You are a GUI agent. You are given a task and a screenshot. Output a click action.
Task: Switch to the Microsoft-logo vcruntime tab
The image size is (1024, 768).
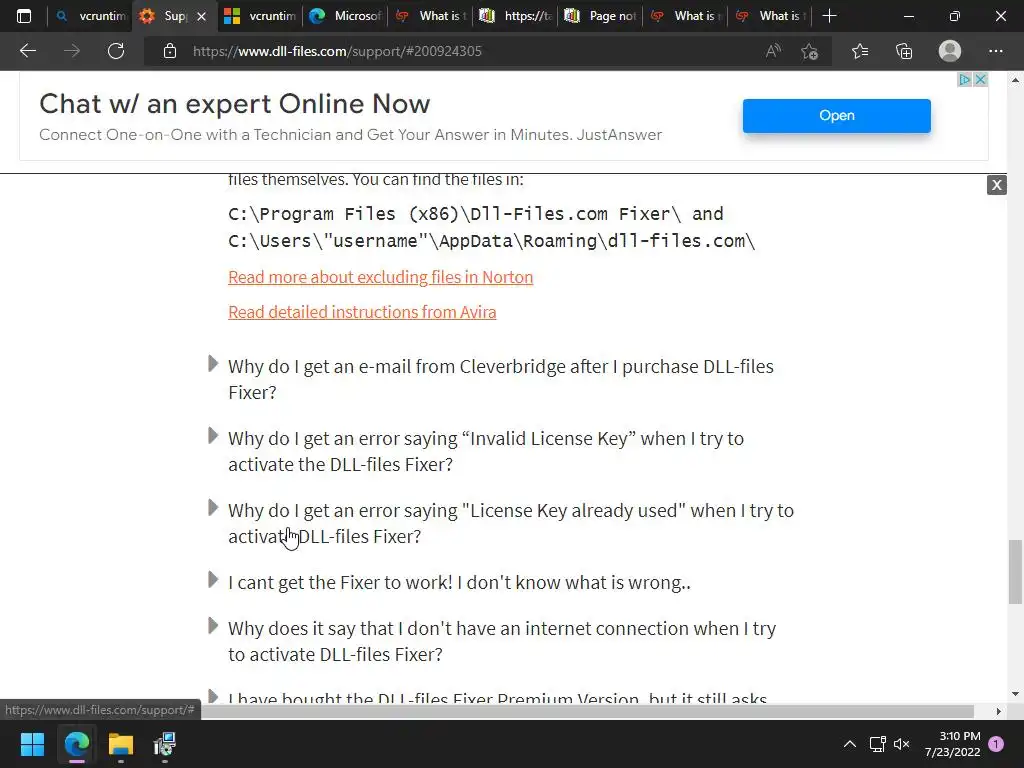(259, 16)
